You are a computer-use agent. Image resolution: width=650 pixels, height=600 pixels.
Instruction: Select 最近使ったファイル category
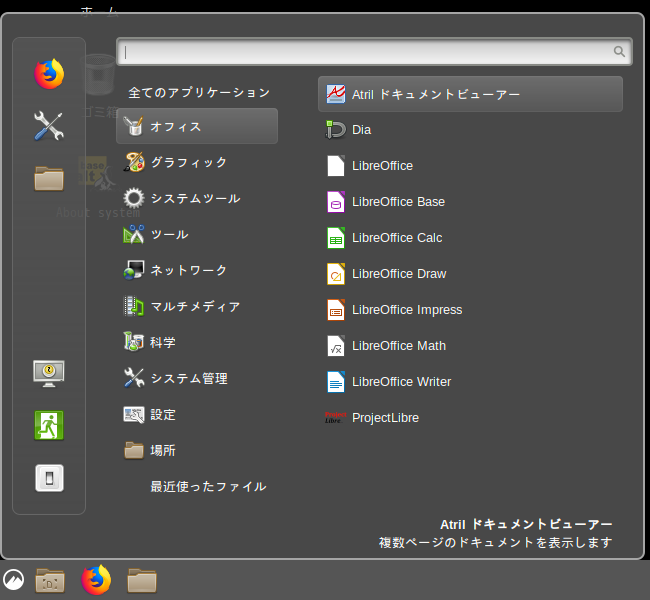click(197, 486)
